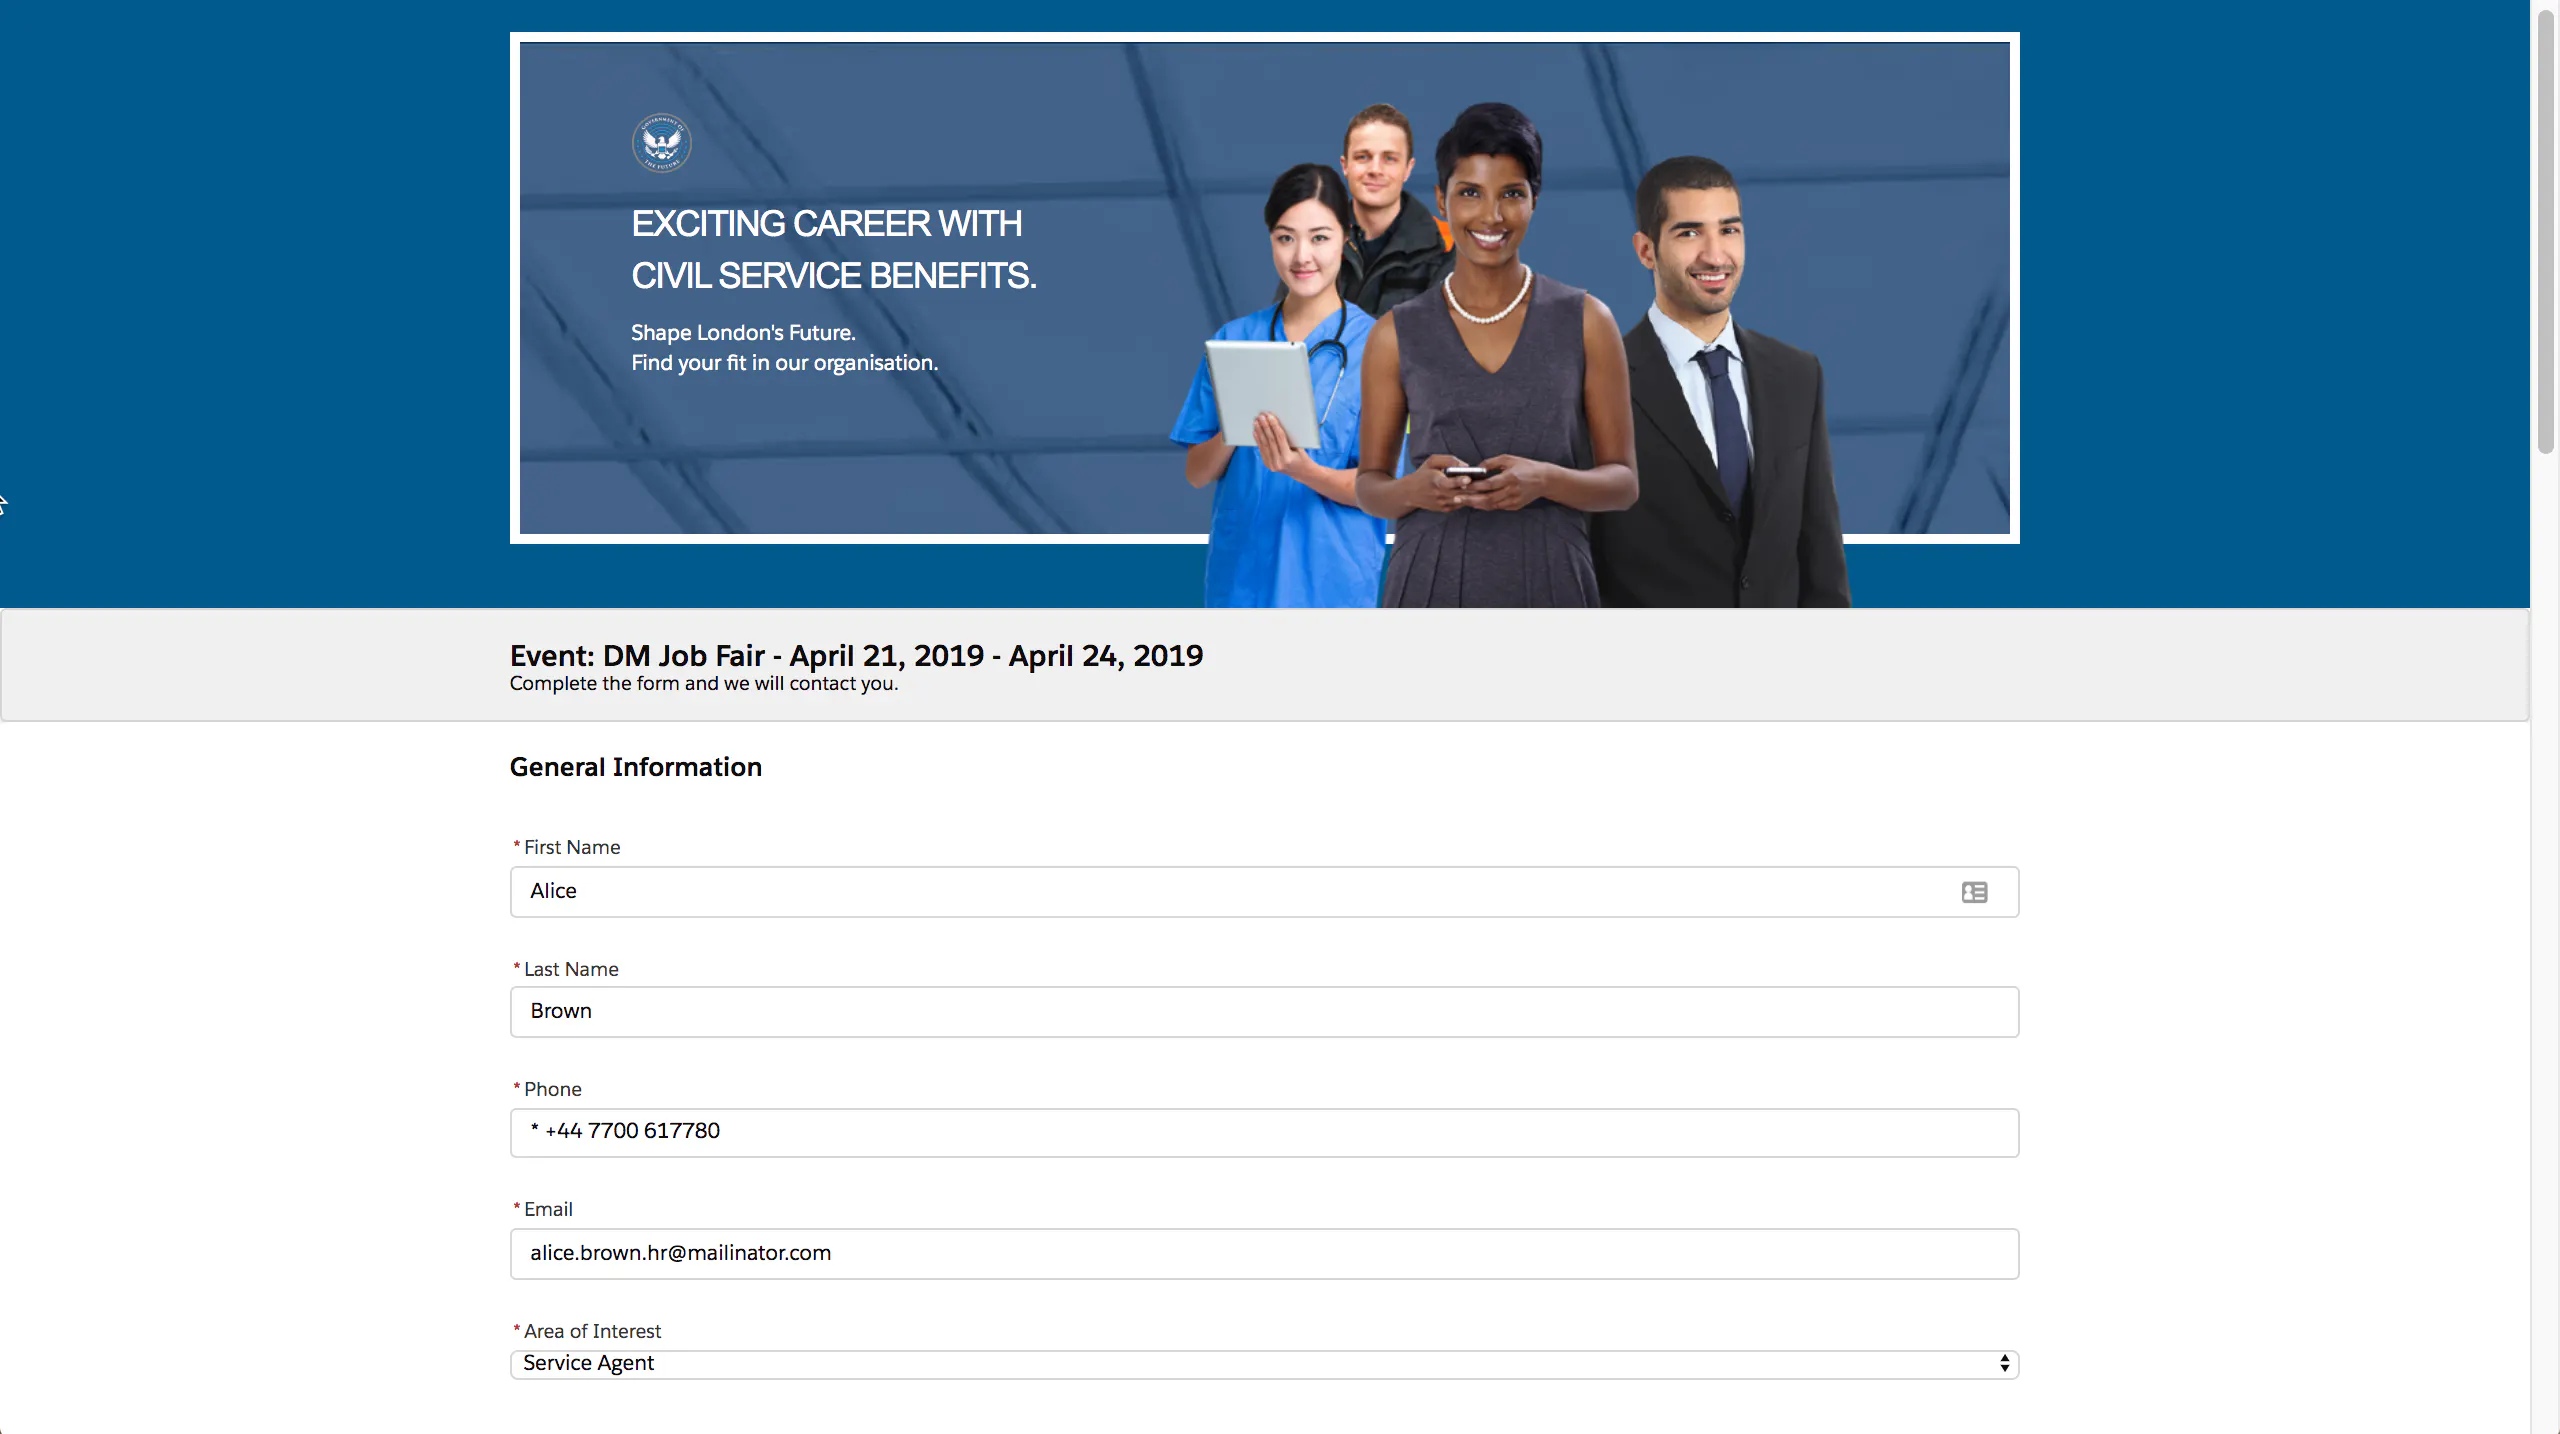Click the "Complete the form" subtitle text
Screen dimensions: 2560x1434
703,684
